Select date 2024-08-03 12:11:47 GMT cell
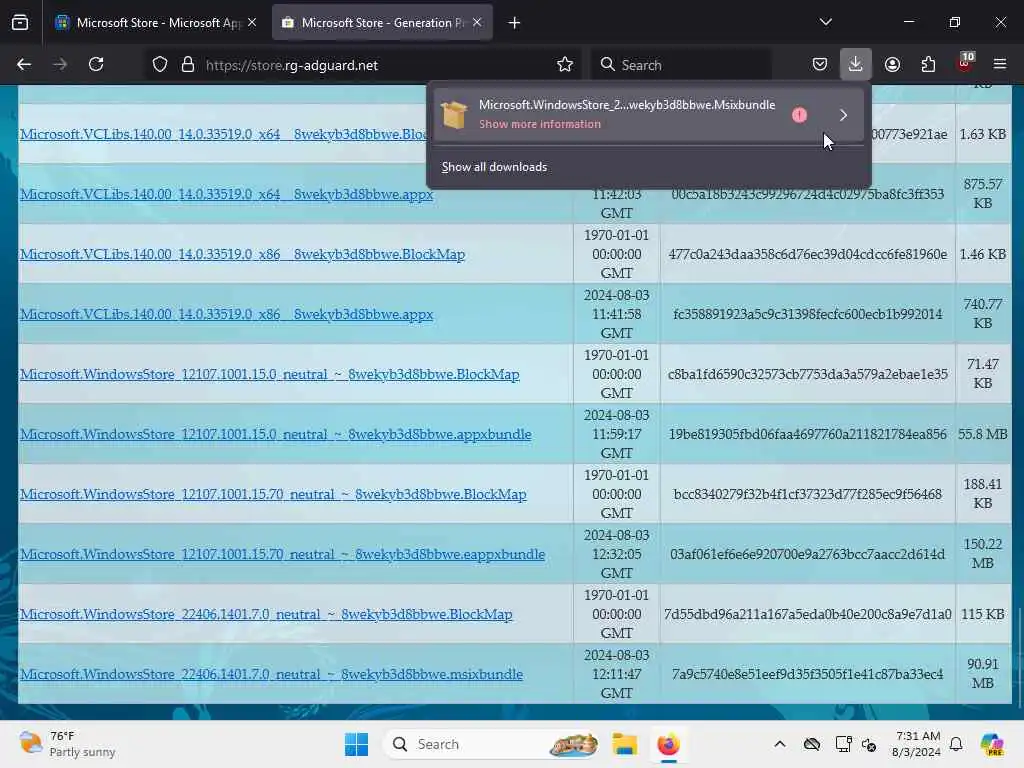This screenshot has height=768, width=1024. [616, 674]
